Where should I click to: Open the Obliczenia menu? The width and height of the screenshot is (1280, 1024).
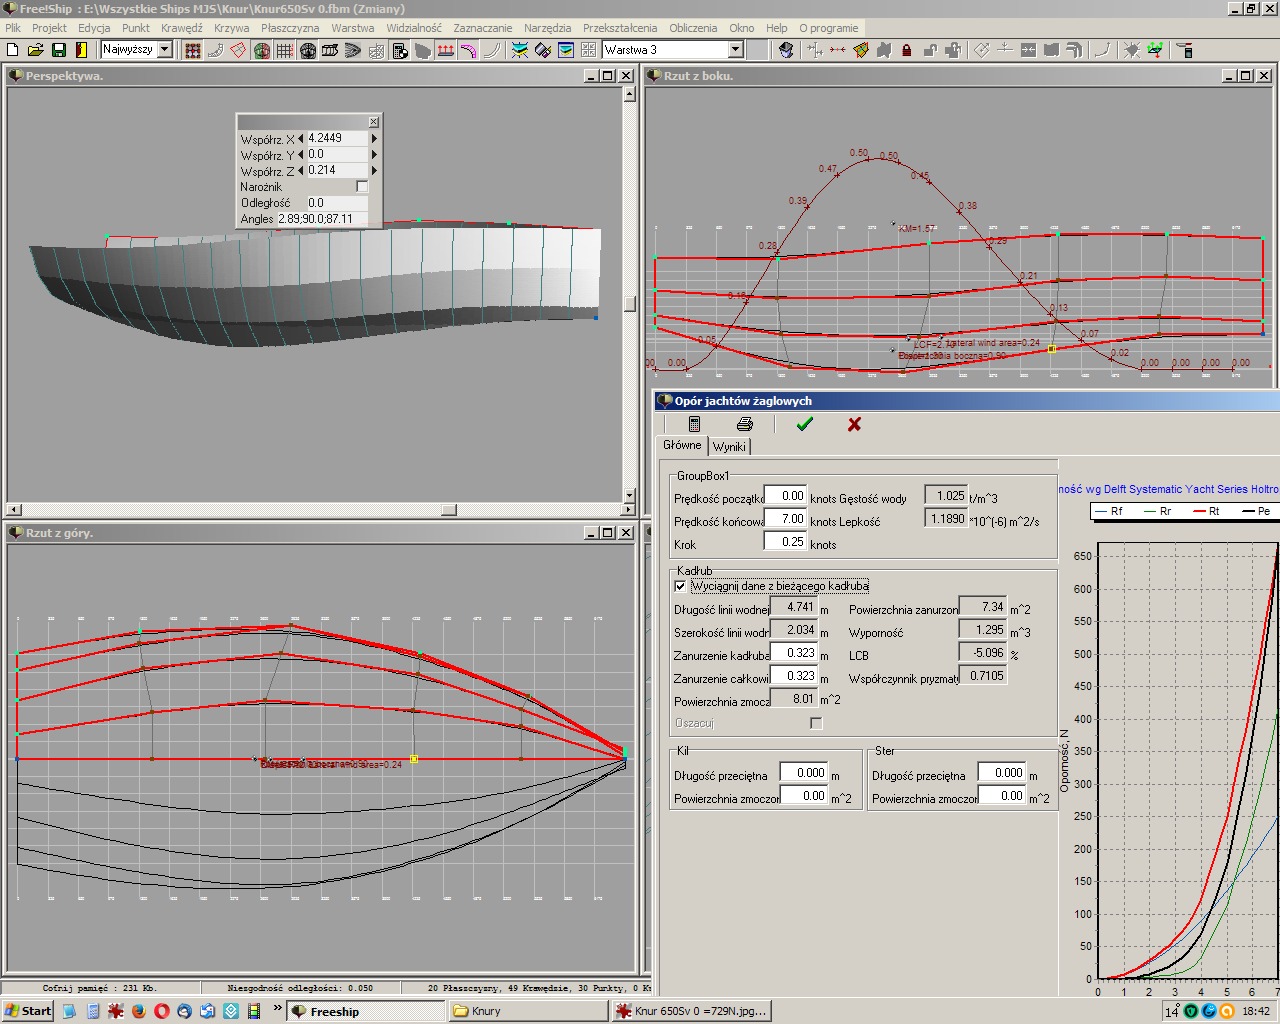pyautogui.click(x=693, y=28)
